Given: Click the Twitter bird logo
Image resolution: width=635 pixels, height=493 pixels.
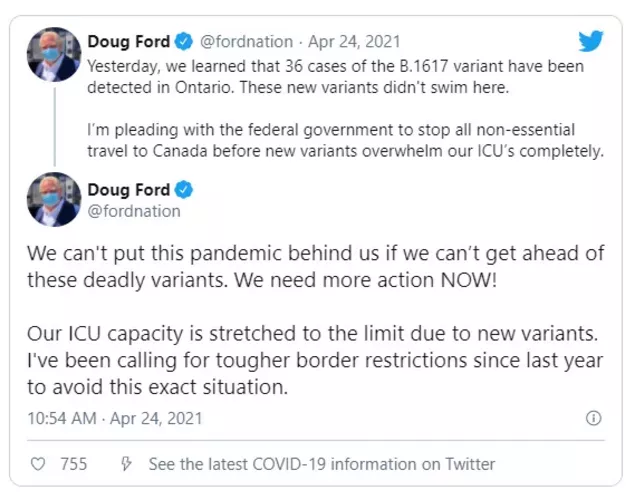Looking at the screenshot, I should click(x=591, y=41).
